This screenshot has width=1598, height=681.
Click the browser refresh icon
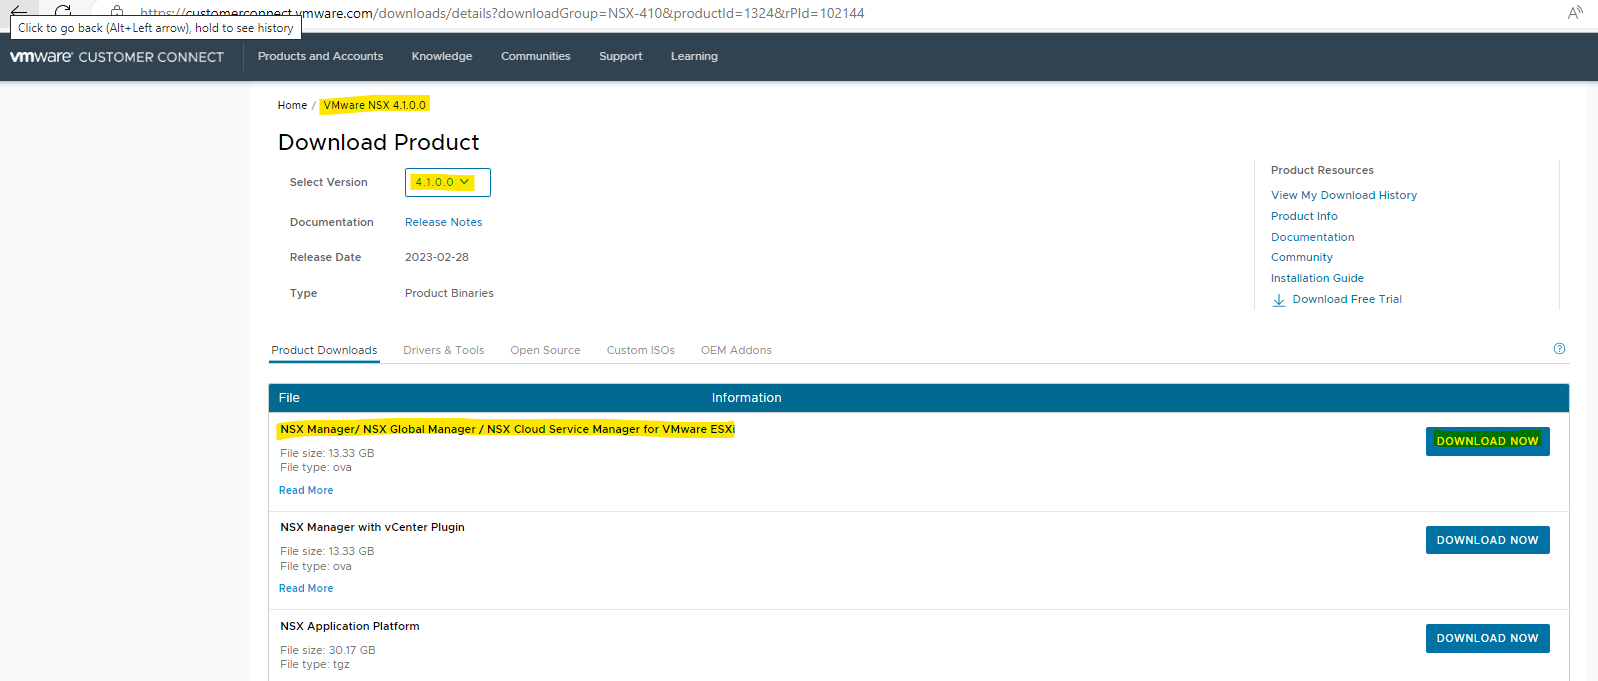pos(63,10)
